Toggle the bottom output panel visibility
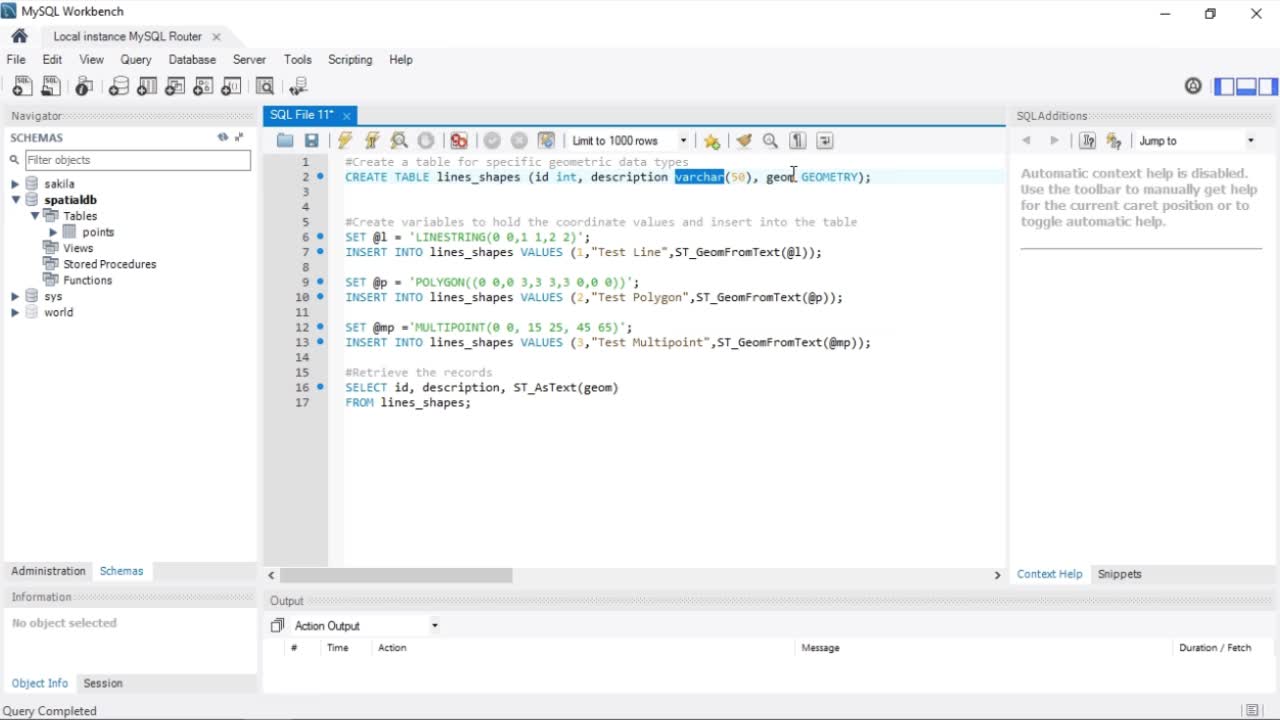The height and width of the screenshot is (720, 1280). [1246, 87]
